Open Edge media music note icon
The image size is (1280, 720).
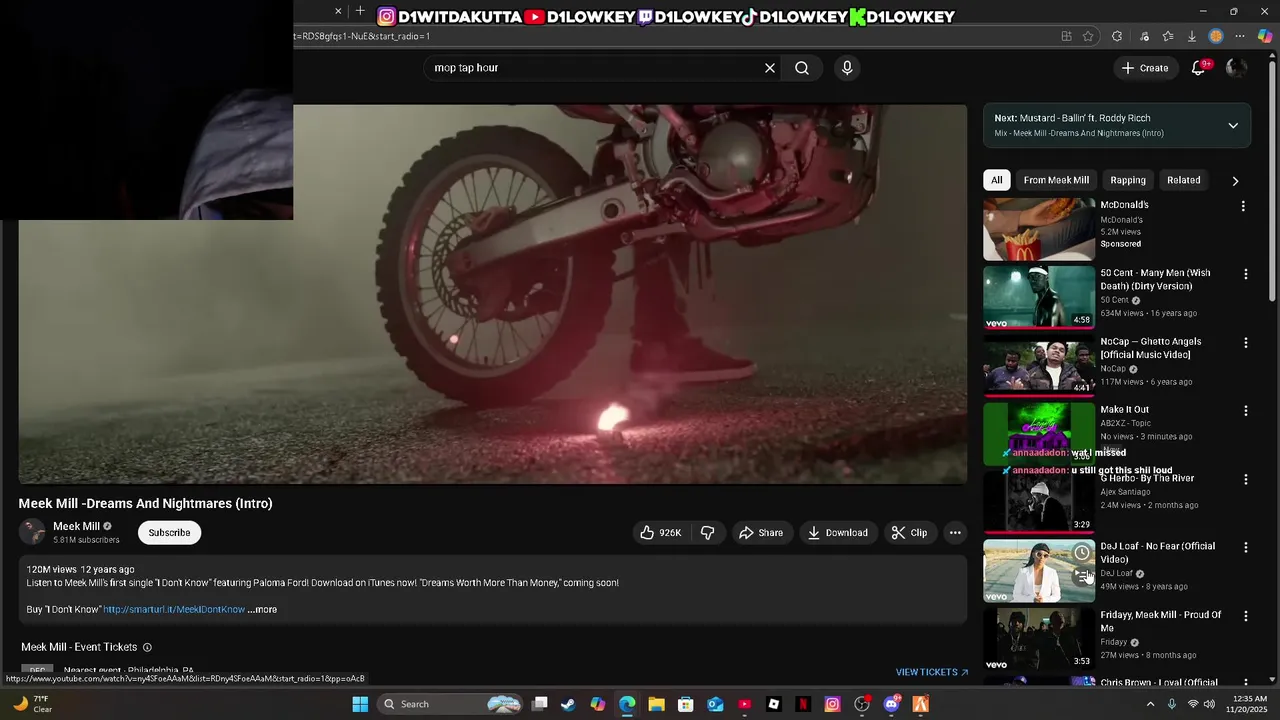click(1144, 36)
